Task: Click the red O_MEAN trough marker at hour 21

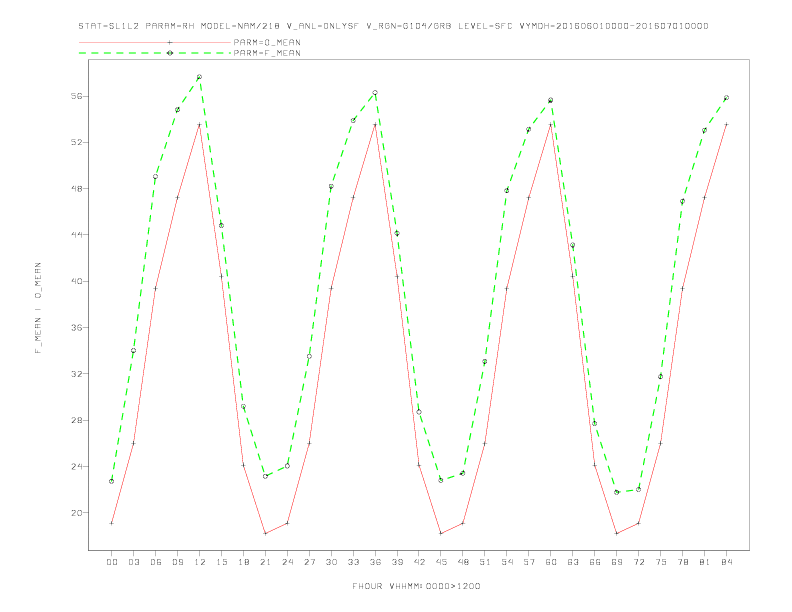Action: [x=265, y=533]
